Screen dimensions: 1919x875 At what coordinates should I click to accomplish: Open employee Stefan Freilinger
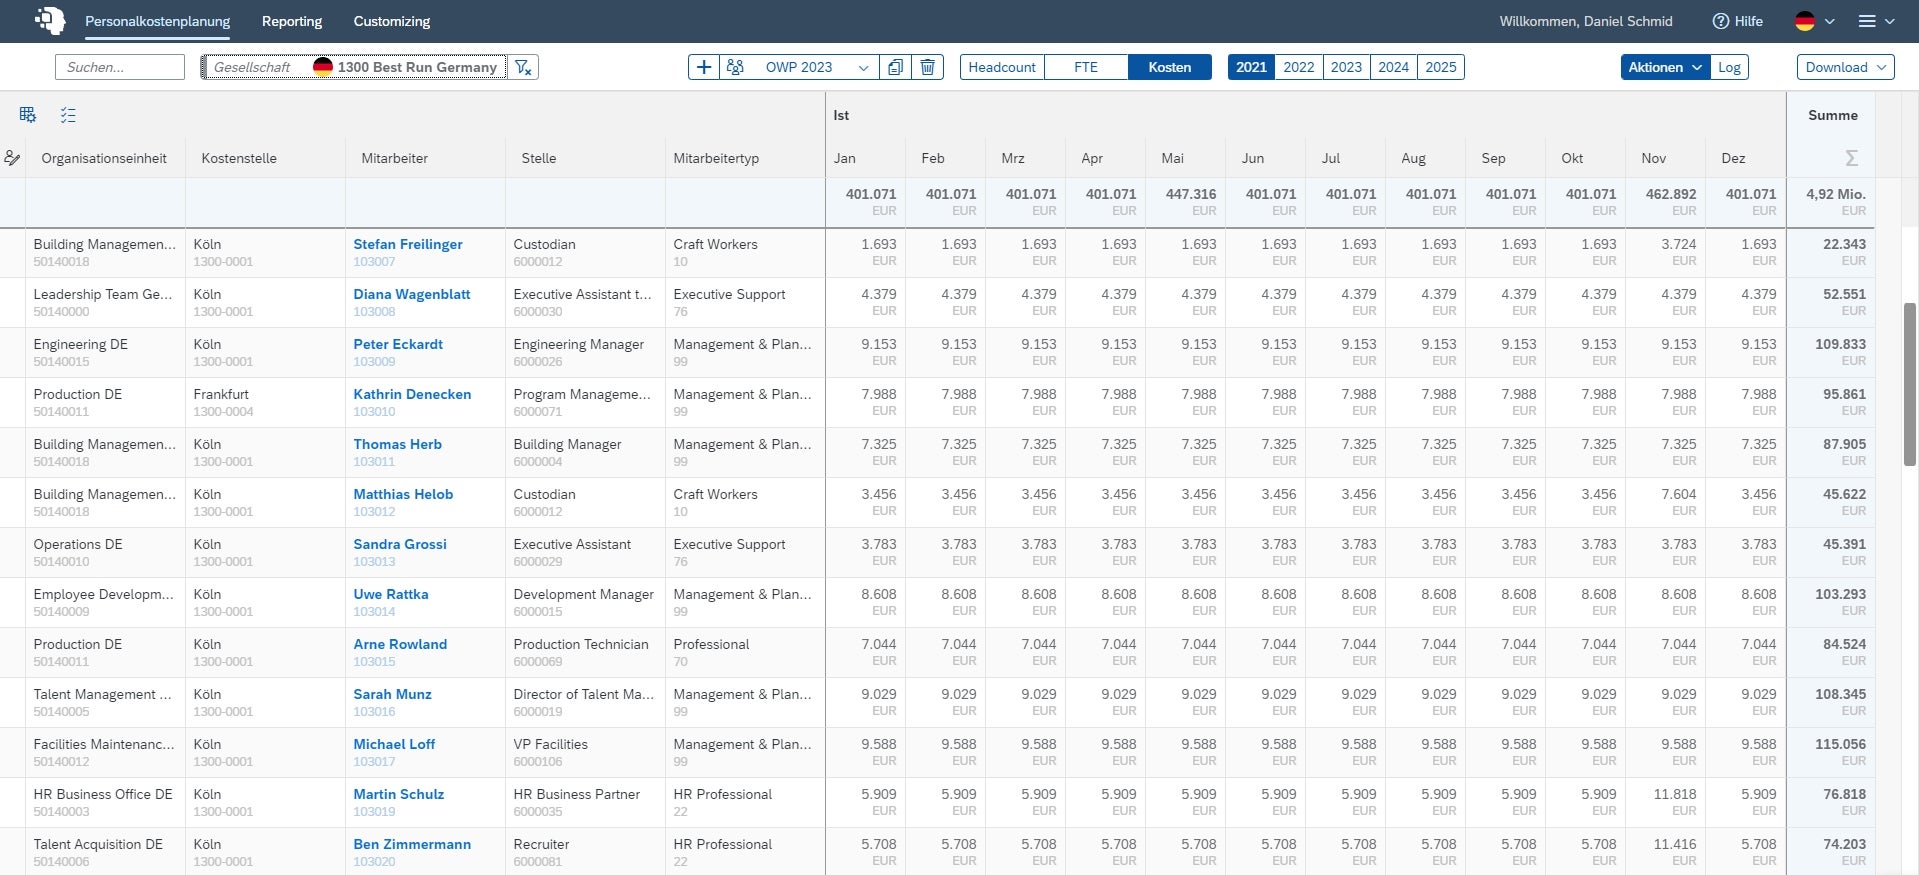(408, 244)
